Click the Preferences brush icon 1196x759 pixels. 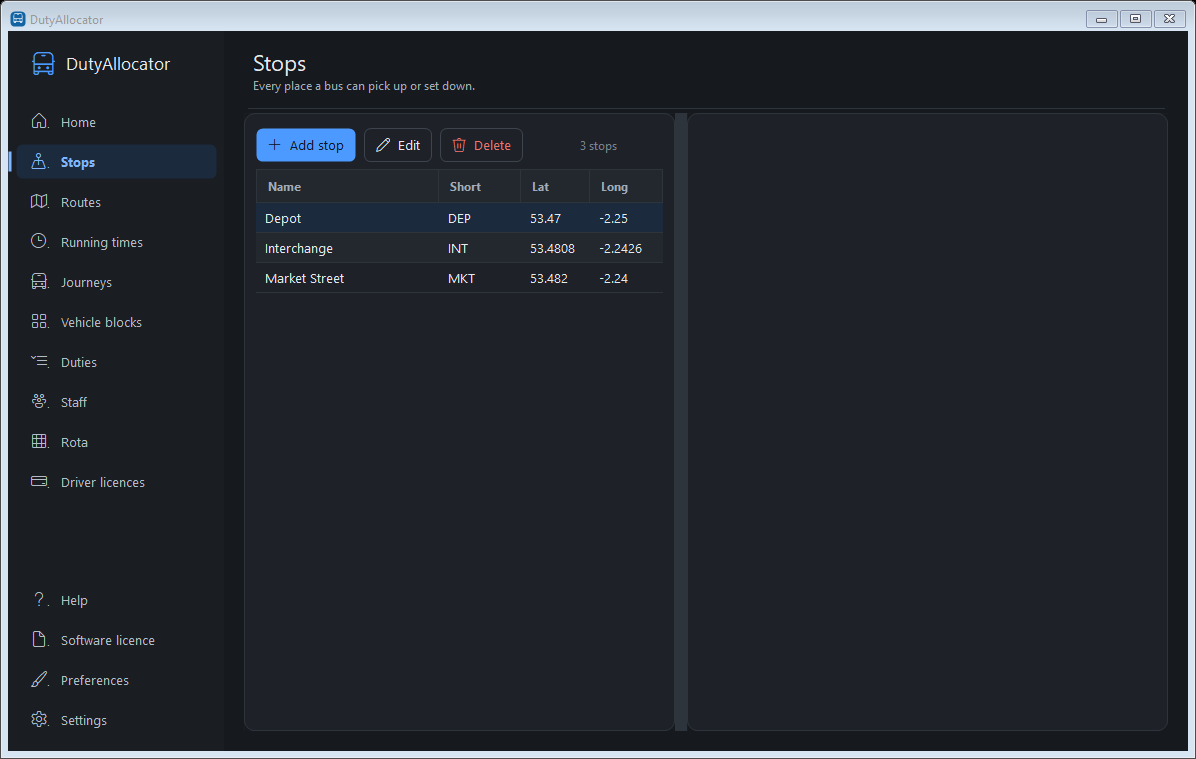[x=39, y=679]
